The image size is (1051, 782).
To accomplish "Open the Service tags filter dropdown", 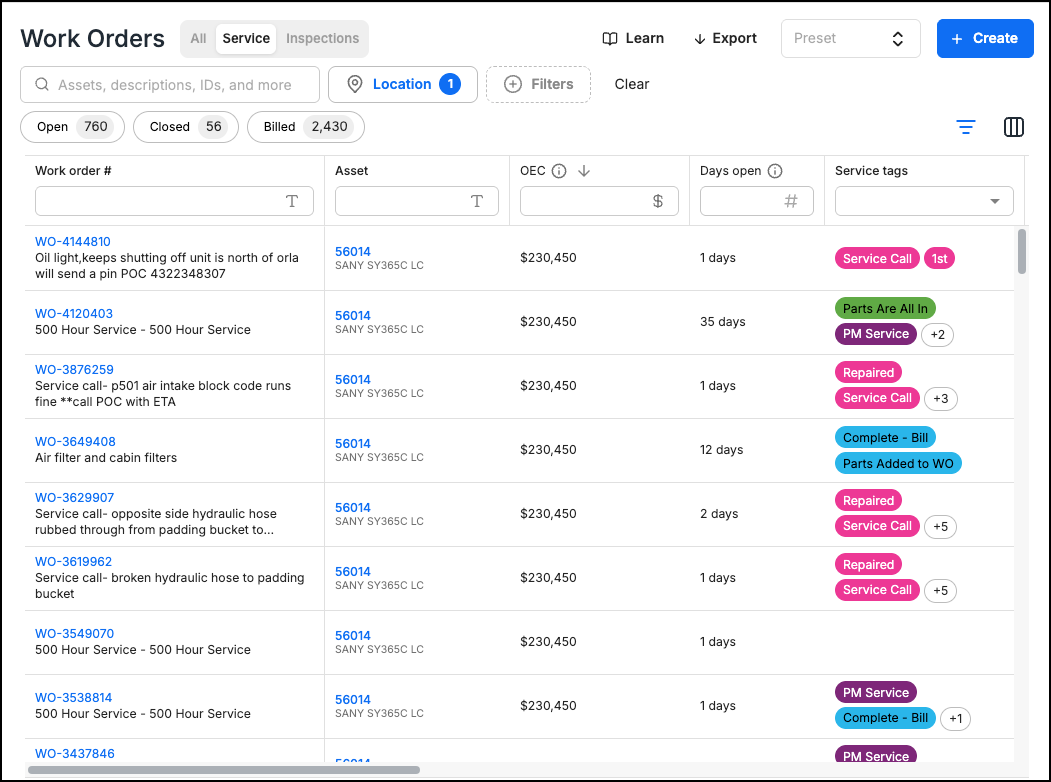I will [x=924, y=201].
